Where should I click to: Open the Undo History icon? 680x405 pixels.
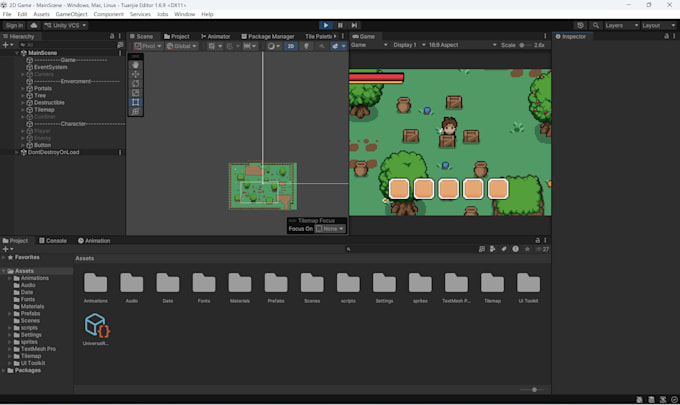580,26
